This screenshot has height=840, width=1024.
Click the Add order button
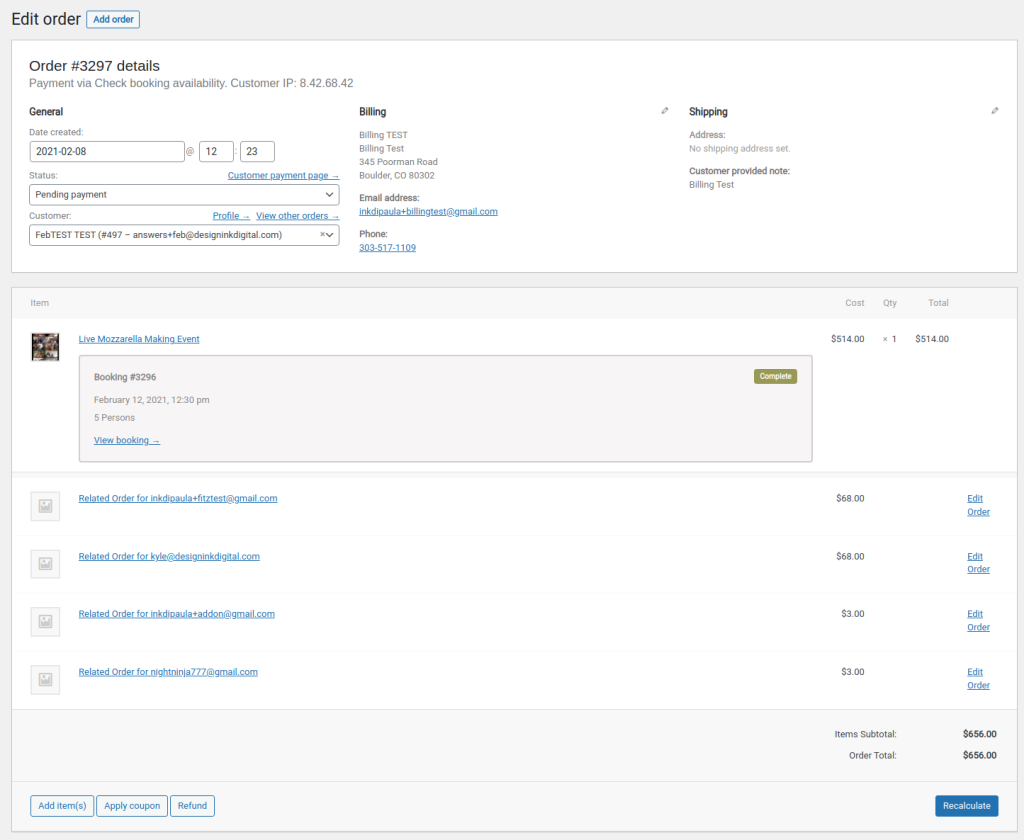112,19
